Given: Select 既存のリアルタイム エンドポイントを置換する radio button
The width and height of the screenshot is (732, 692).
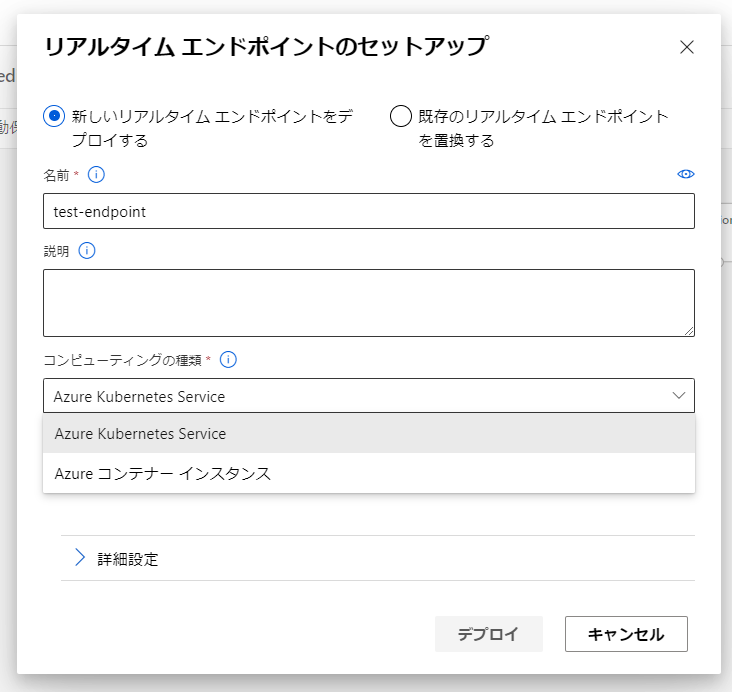Looking at the screenshot, I should 401,116.
